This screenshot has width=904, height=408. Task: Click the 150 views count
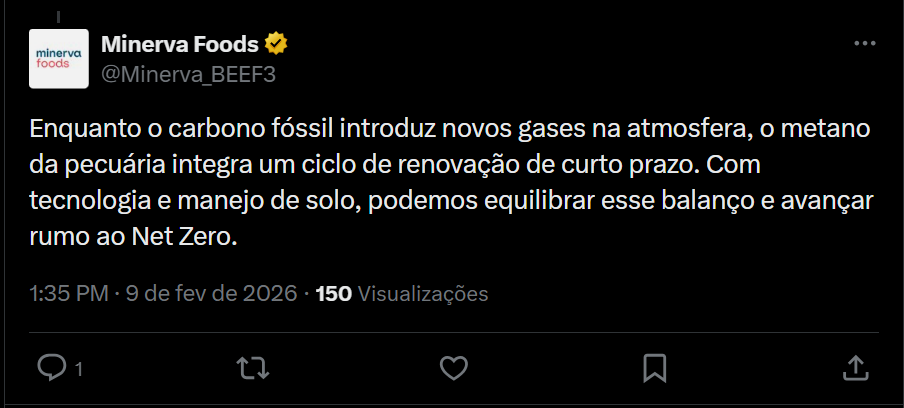click(333, 294)
